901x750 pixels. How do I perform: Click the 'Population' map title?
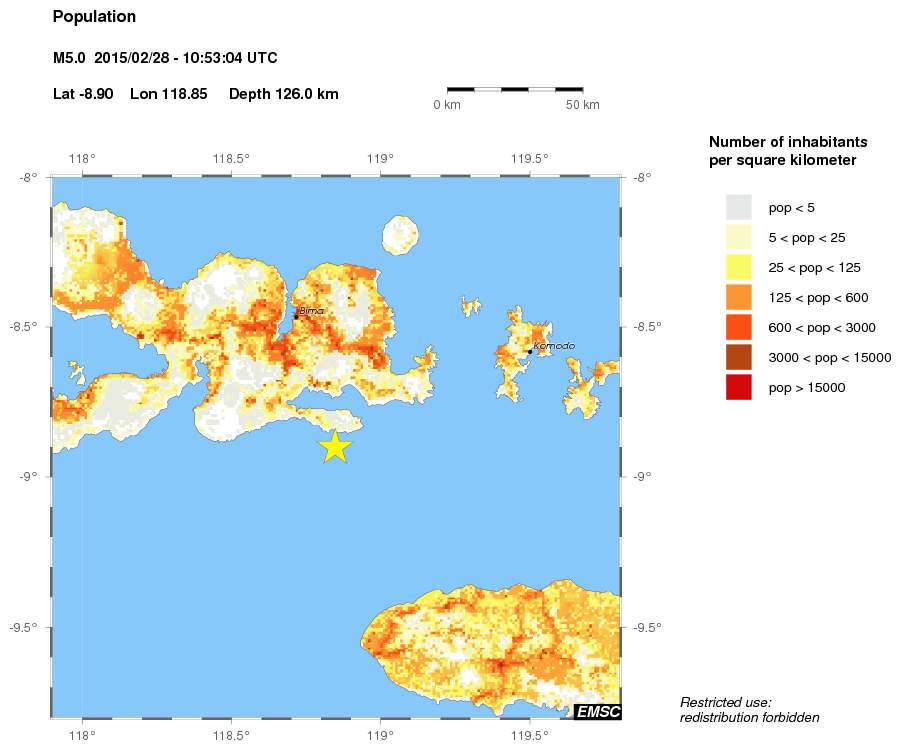pos(94,17)
